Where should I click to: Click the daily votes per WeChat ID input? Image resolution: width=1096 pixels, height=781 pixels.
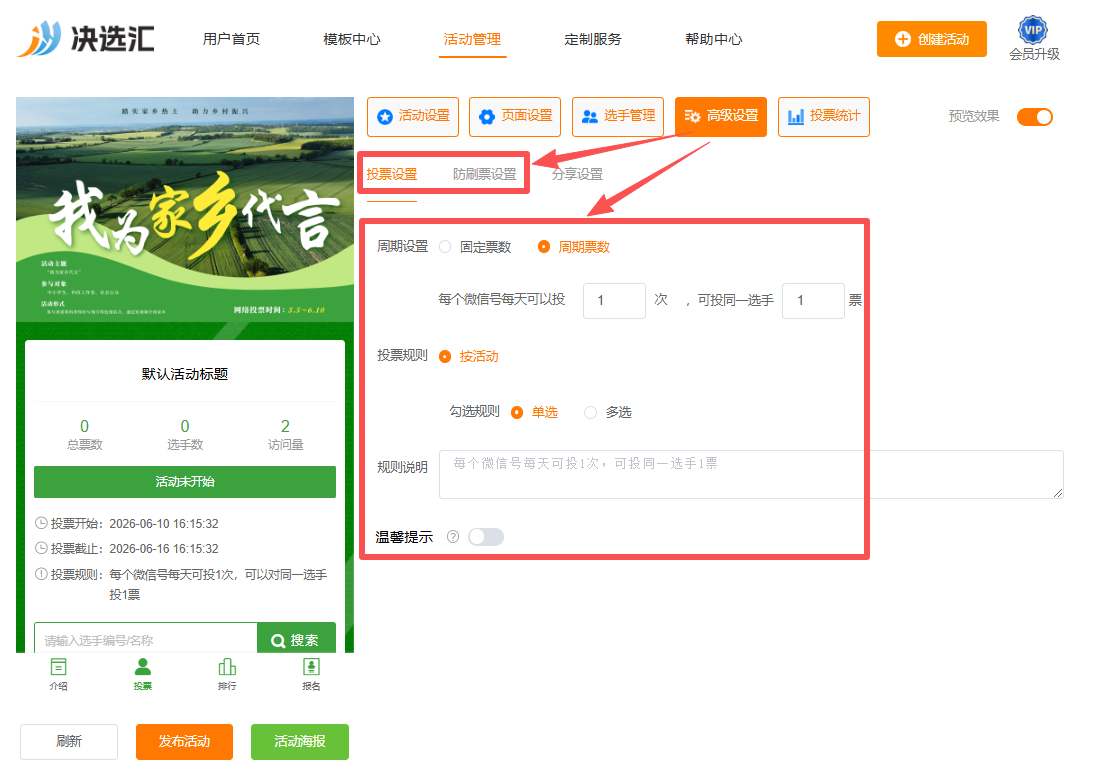(614, 301)
